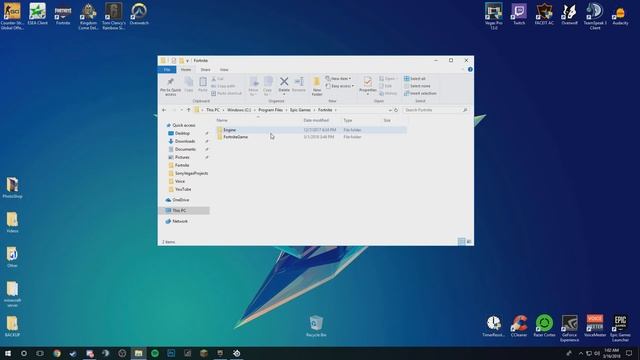Select Quick access in navigation pane

click(184, 125)
